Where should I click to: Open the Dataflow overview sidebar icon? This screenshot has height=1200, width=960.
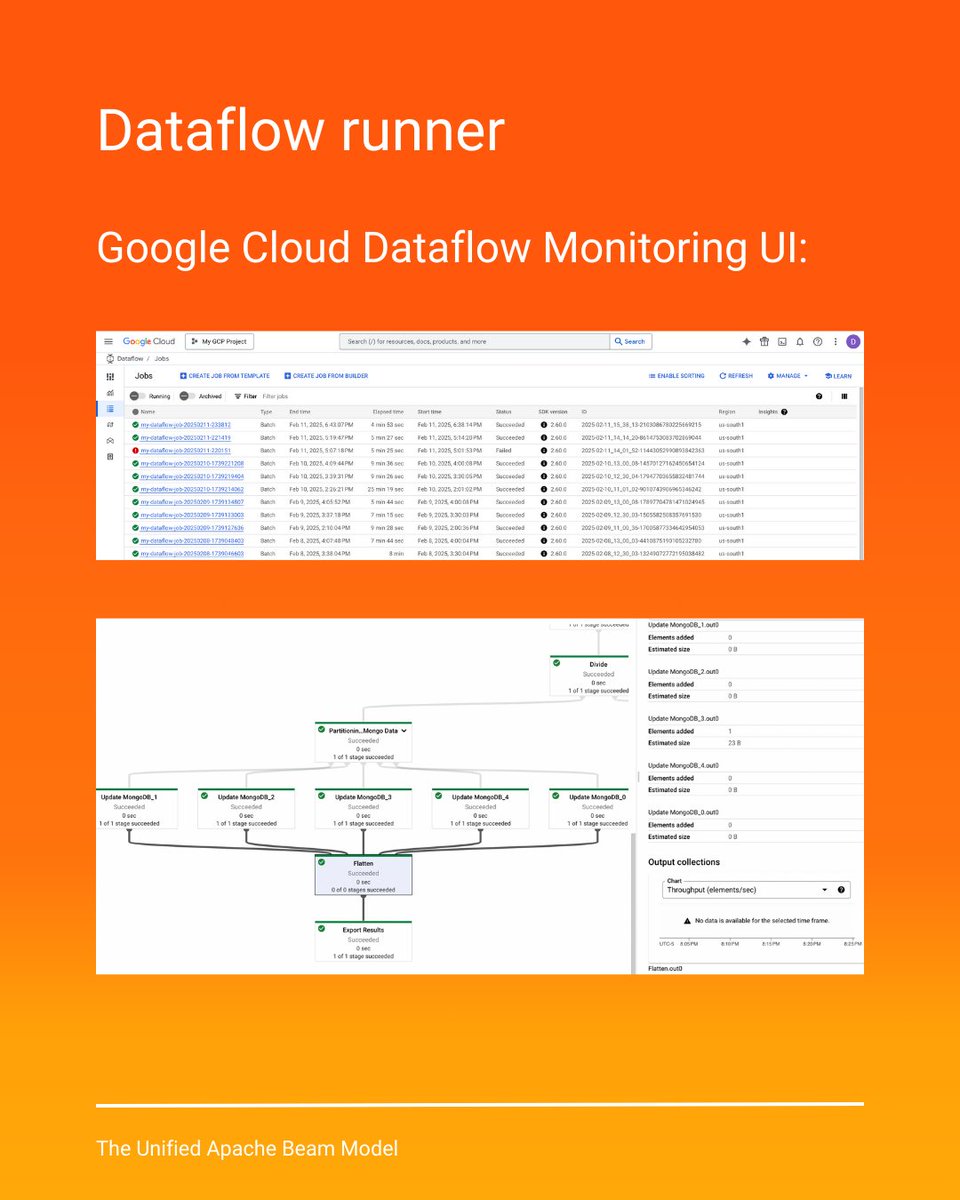point(110,376)
